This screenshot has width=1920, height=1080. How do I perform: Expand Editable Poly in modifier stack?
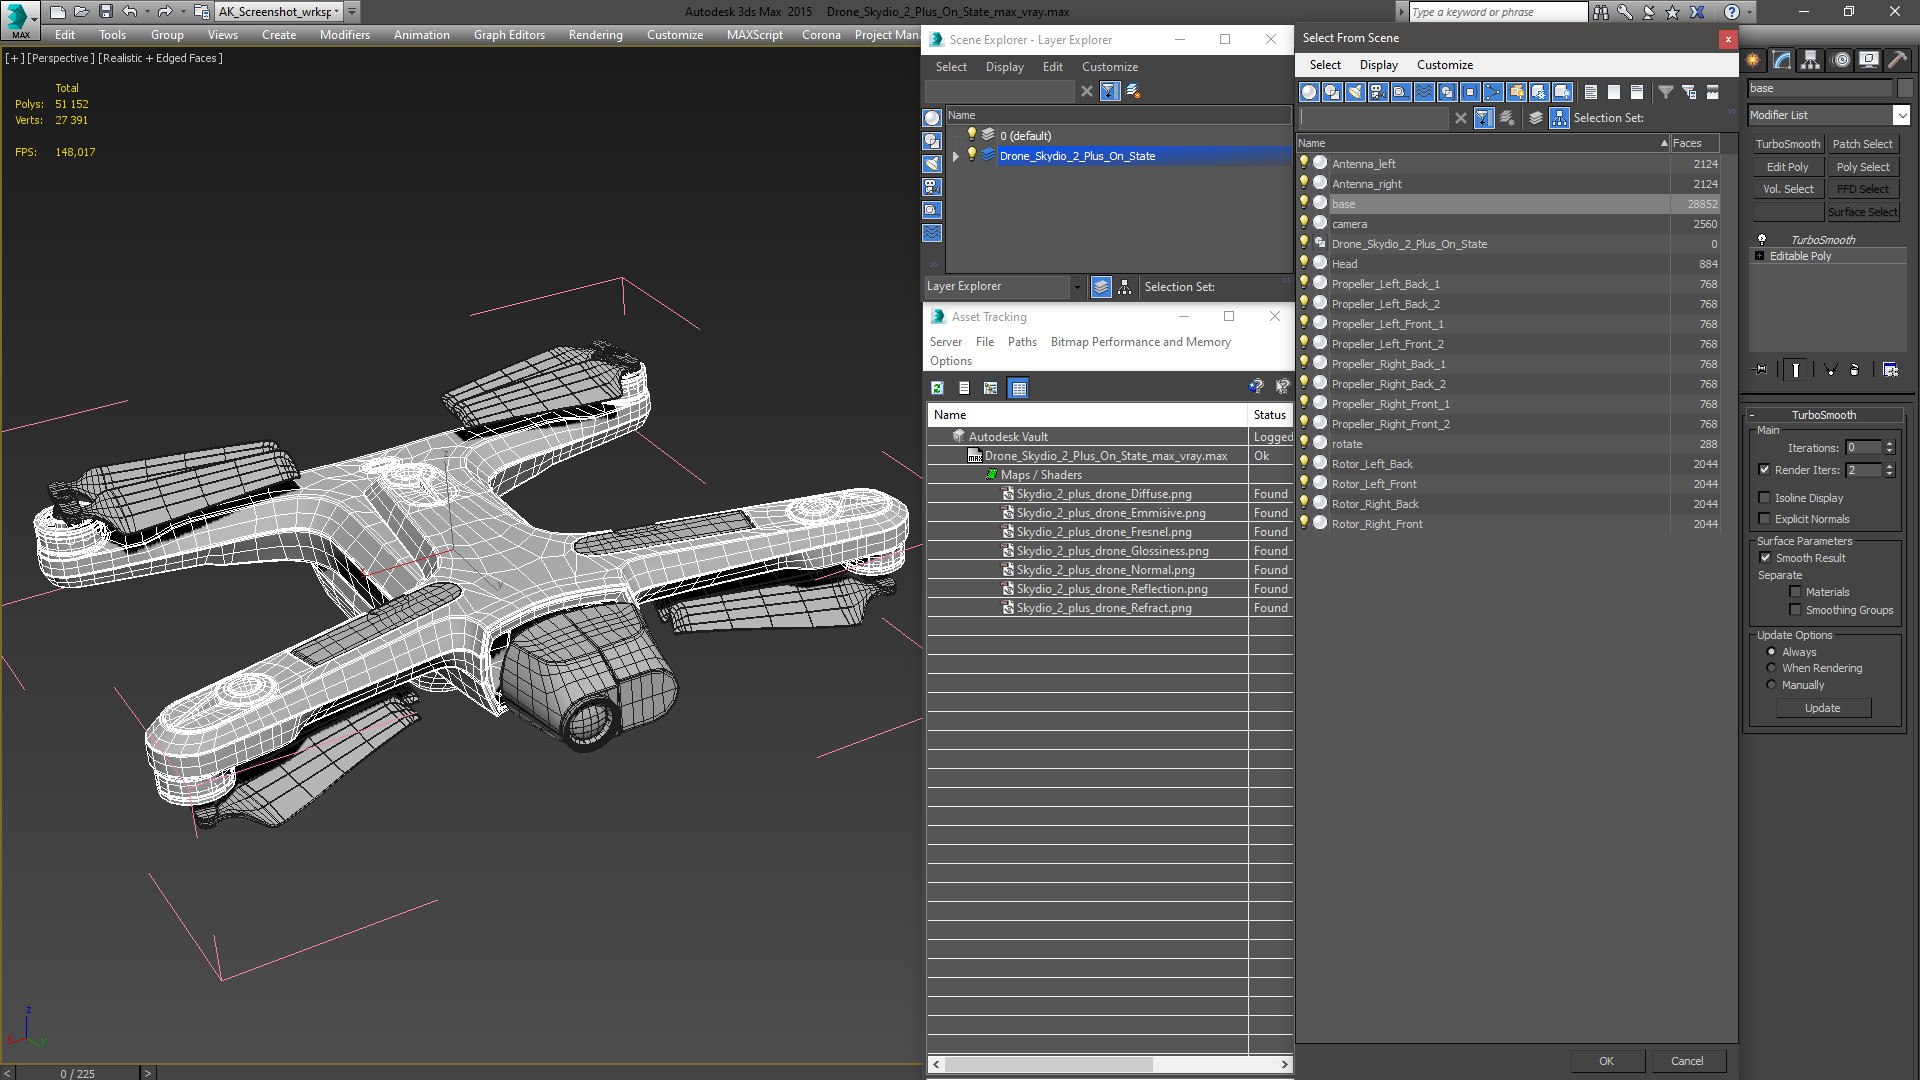(1760, 256)
